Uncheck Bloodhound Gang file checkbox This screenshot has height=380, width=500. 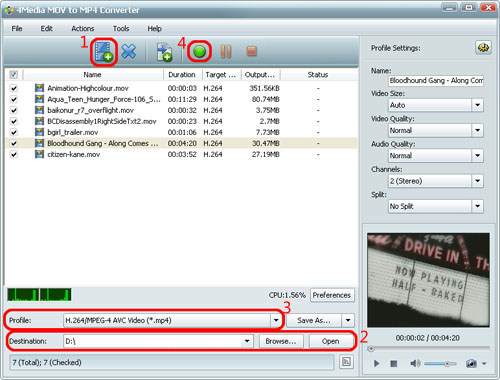click(x=14, y=143)
